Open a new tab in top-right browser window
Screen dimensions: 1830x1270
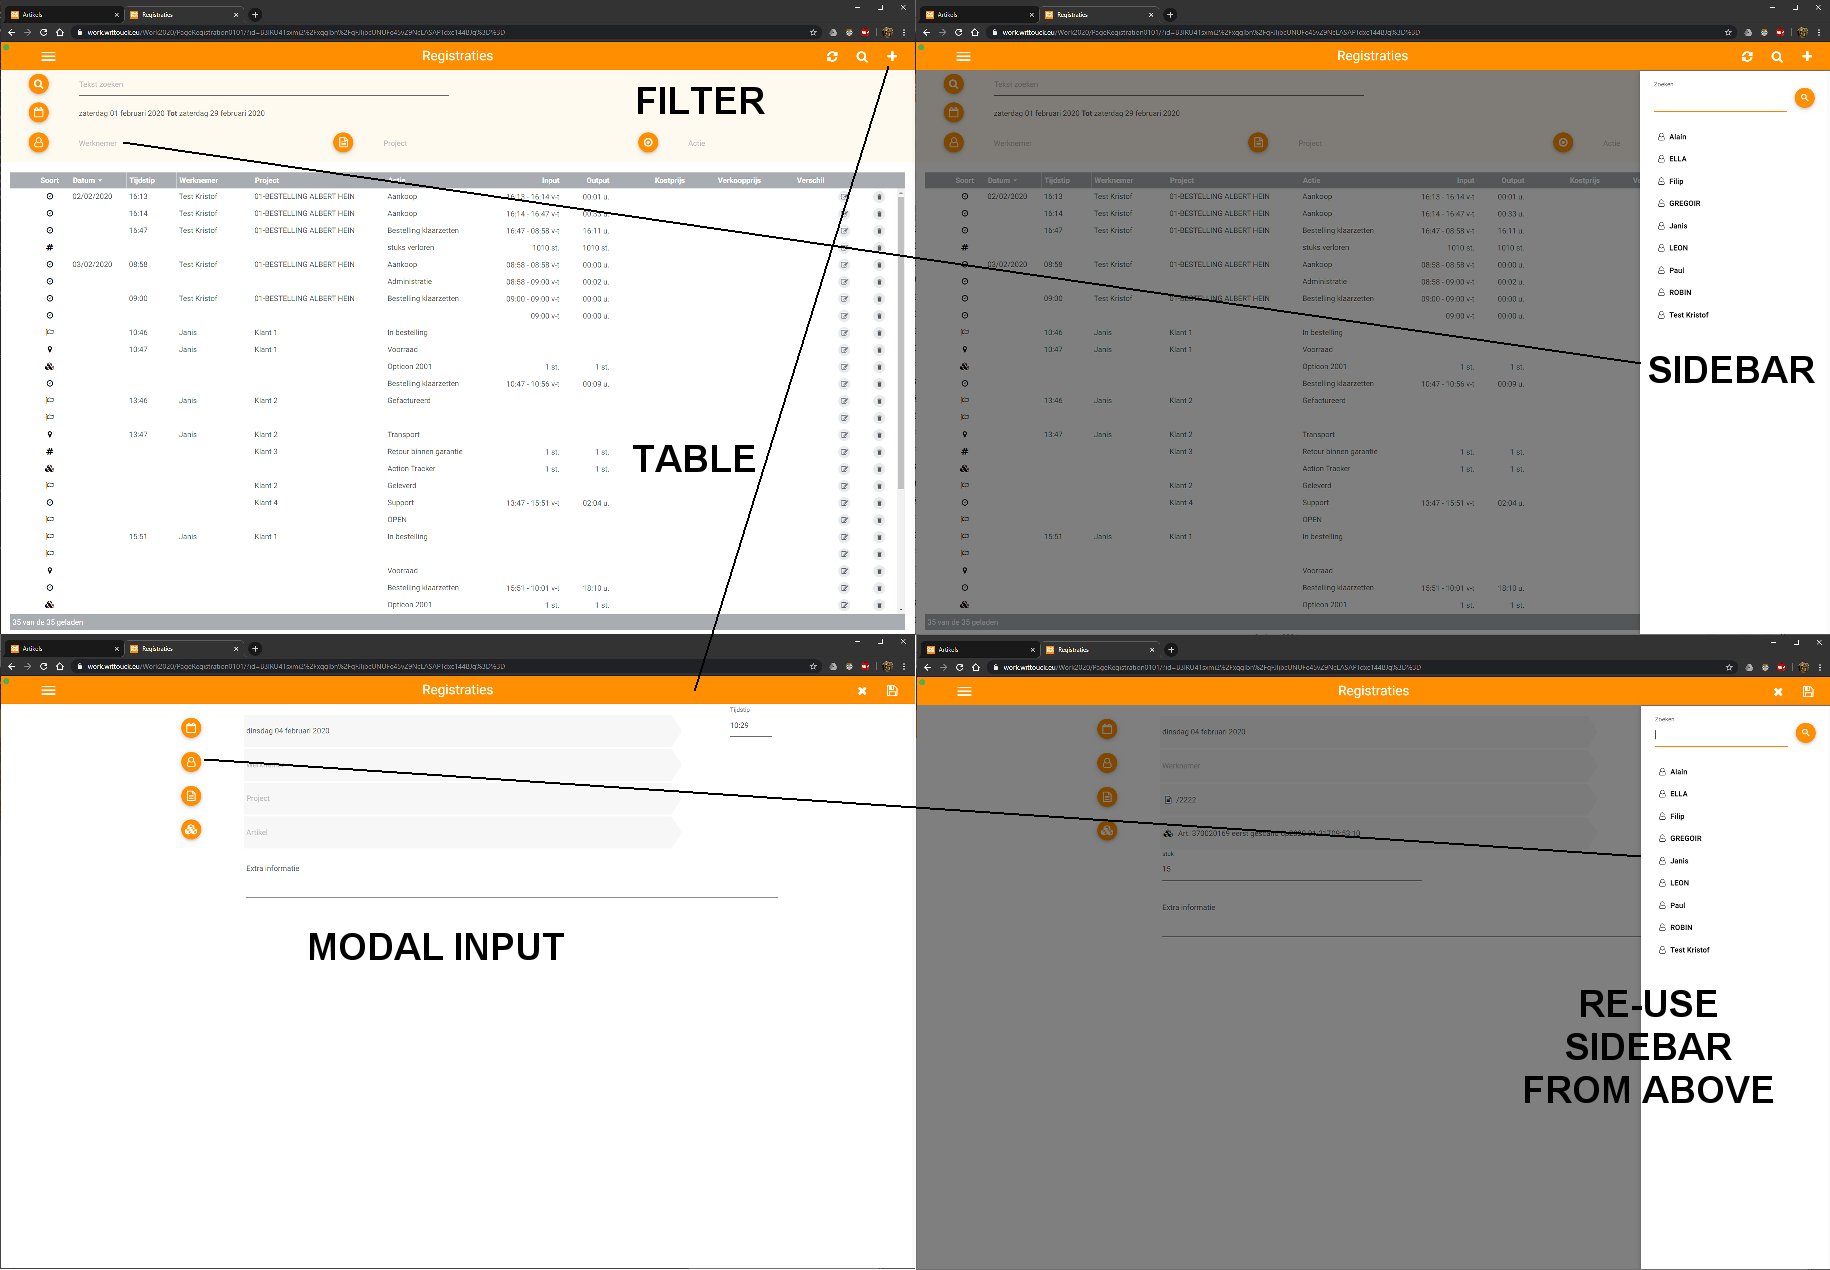[x=1170, y=15]
